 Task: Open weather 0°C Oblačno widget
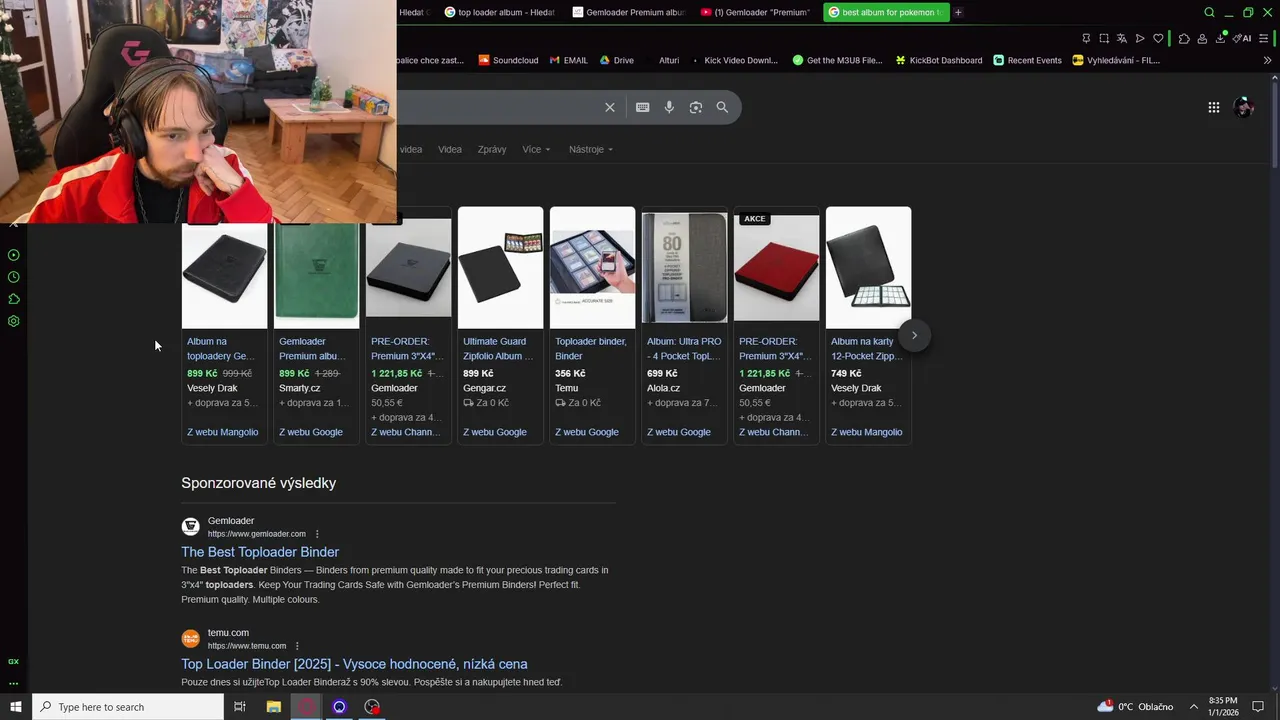pos(1135,707)
